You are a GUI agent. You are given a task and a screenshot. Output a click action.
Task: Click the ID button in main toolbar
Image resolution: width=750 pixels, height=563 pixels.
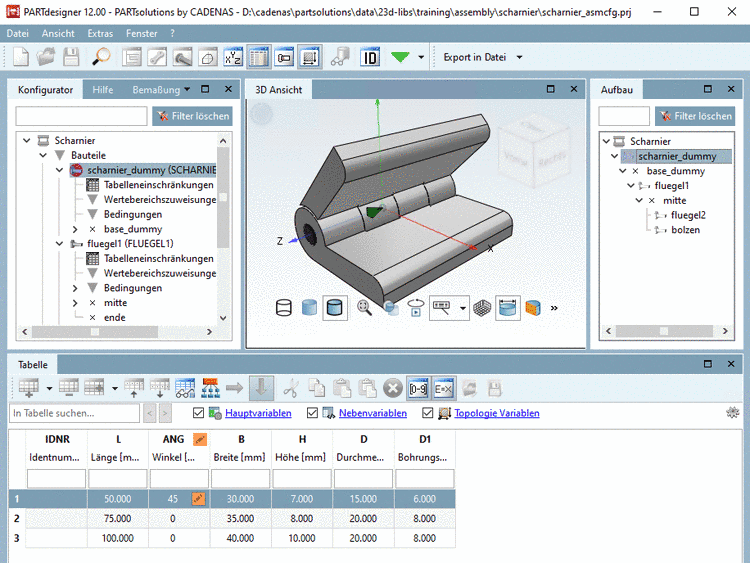[370, 57]
